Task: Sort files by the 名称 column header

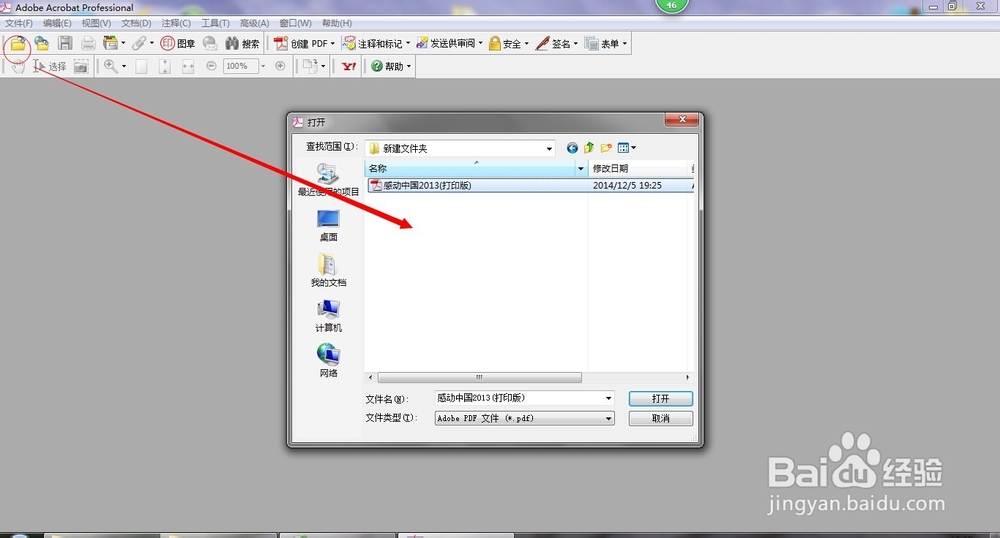Action: [x=470, y=169]
